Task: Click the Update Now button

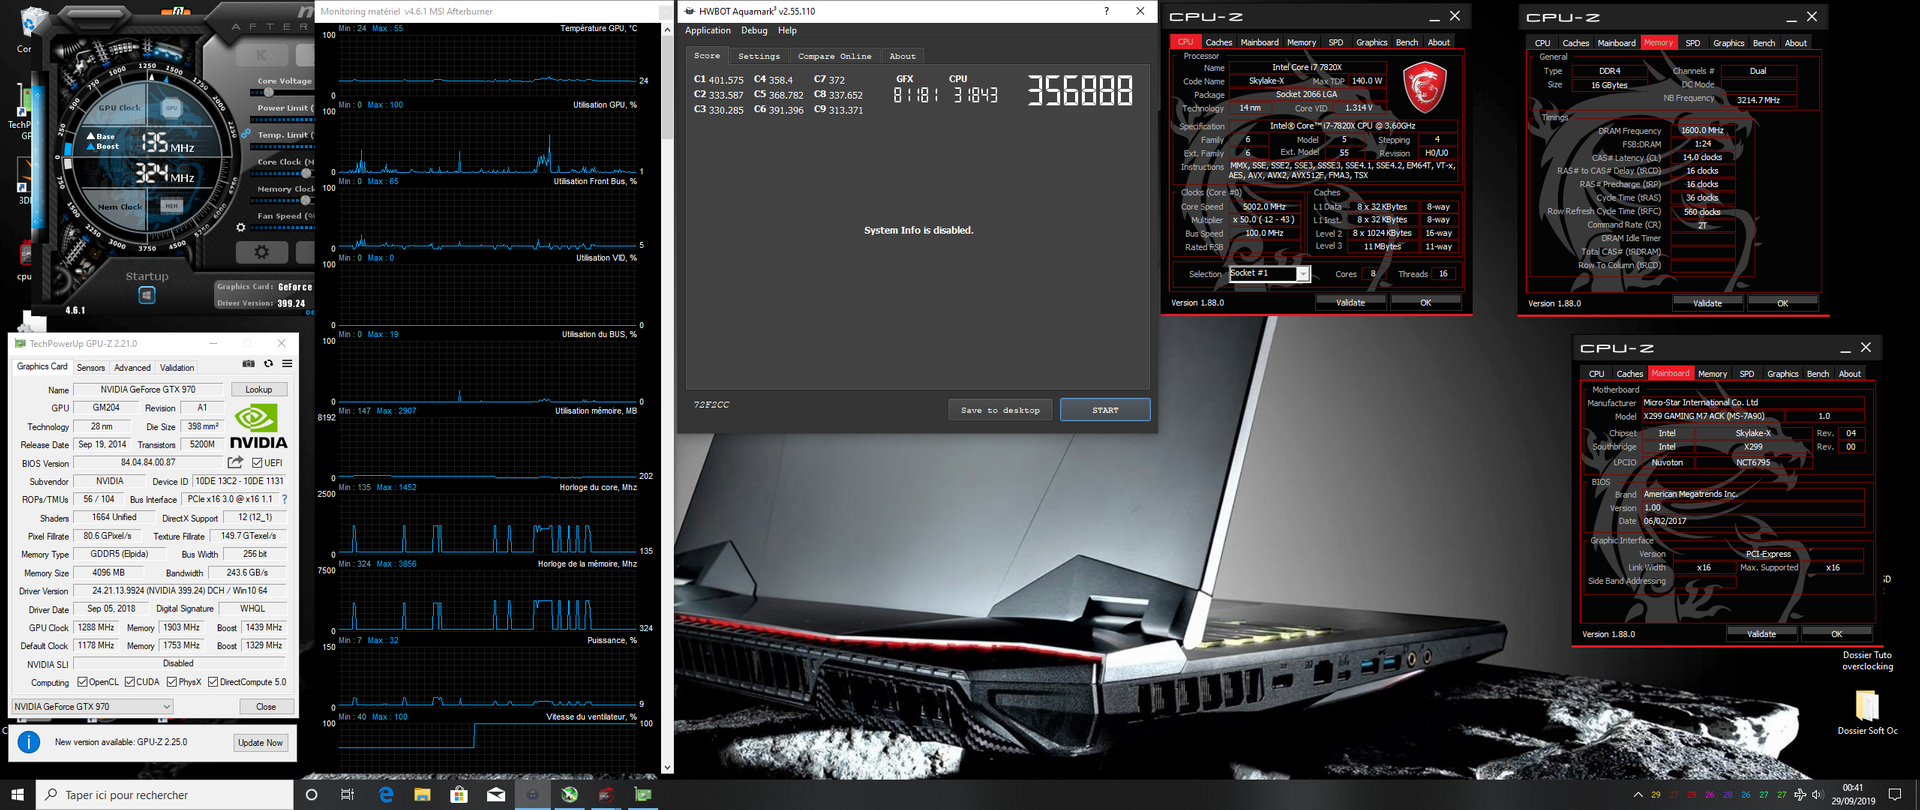Action: pos(260,743)
